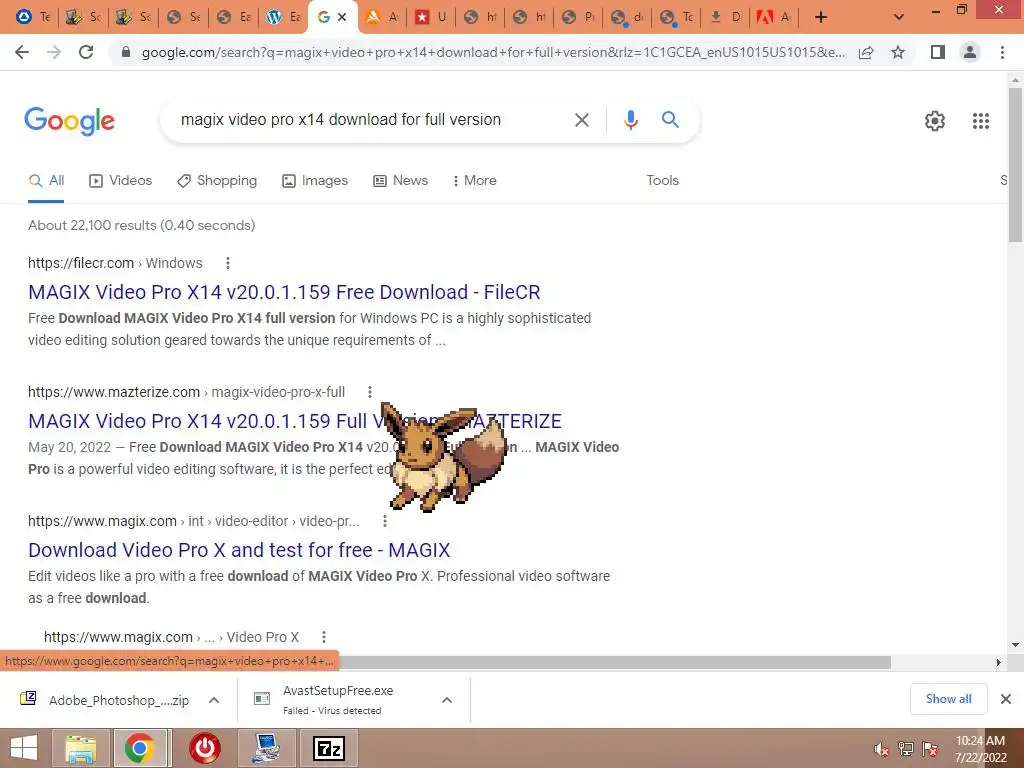The width and height of the screenshot is (1024, 768).
Task: Submit search with the magnifier icon
Action: (670, 120)
